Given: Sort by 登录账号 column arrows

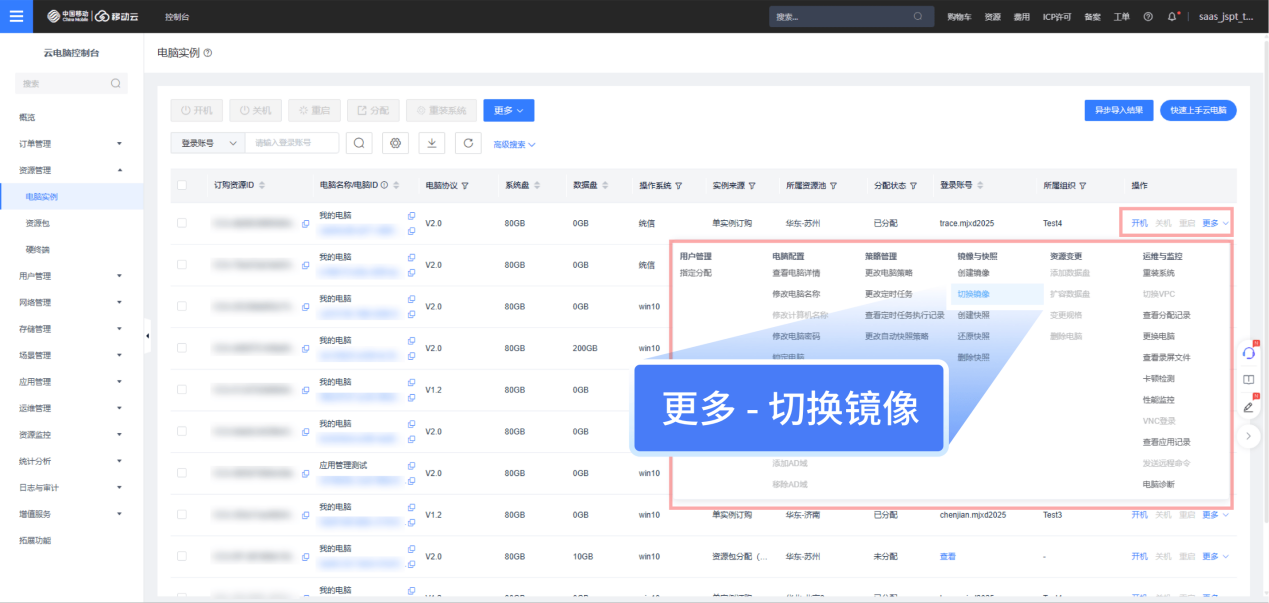Looking at the screenshot, I should 981,186.
